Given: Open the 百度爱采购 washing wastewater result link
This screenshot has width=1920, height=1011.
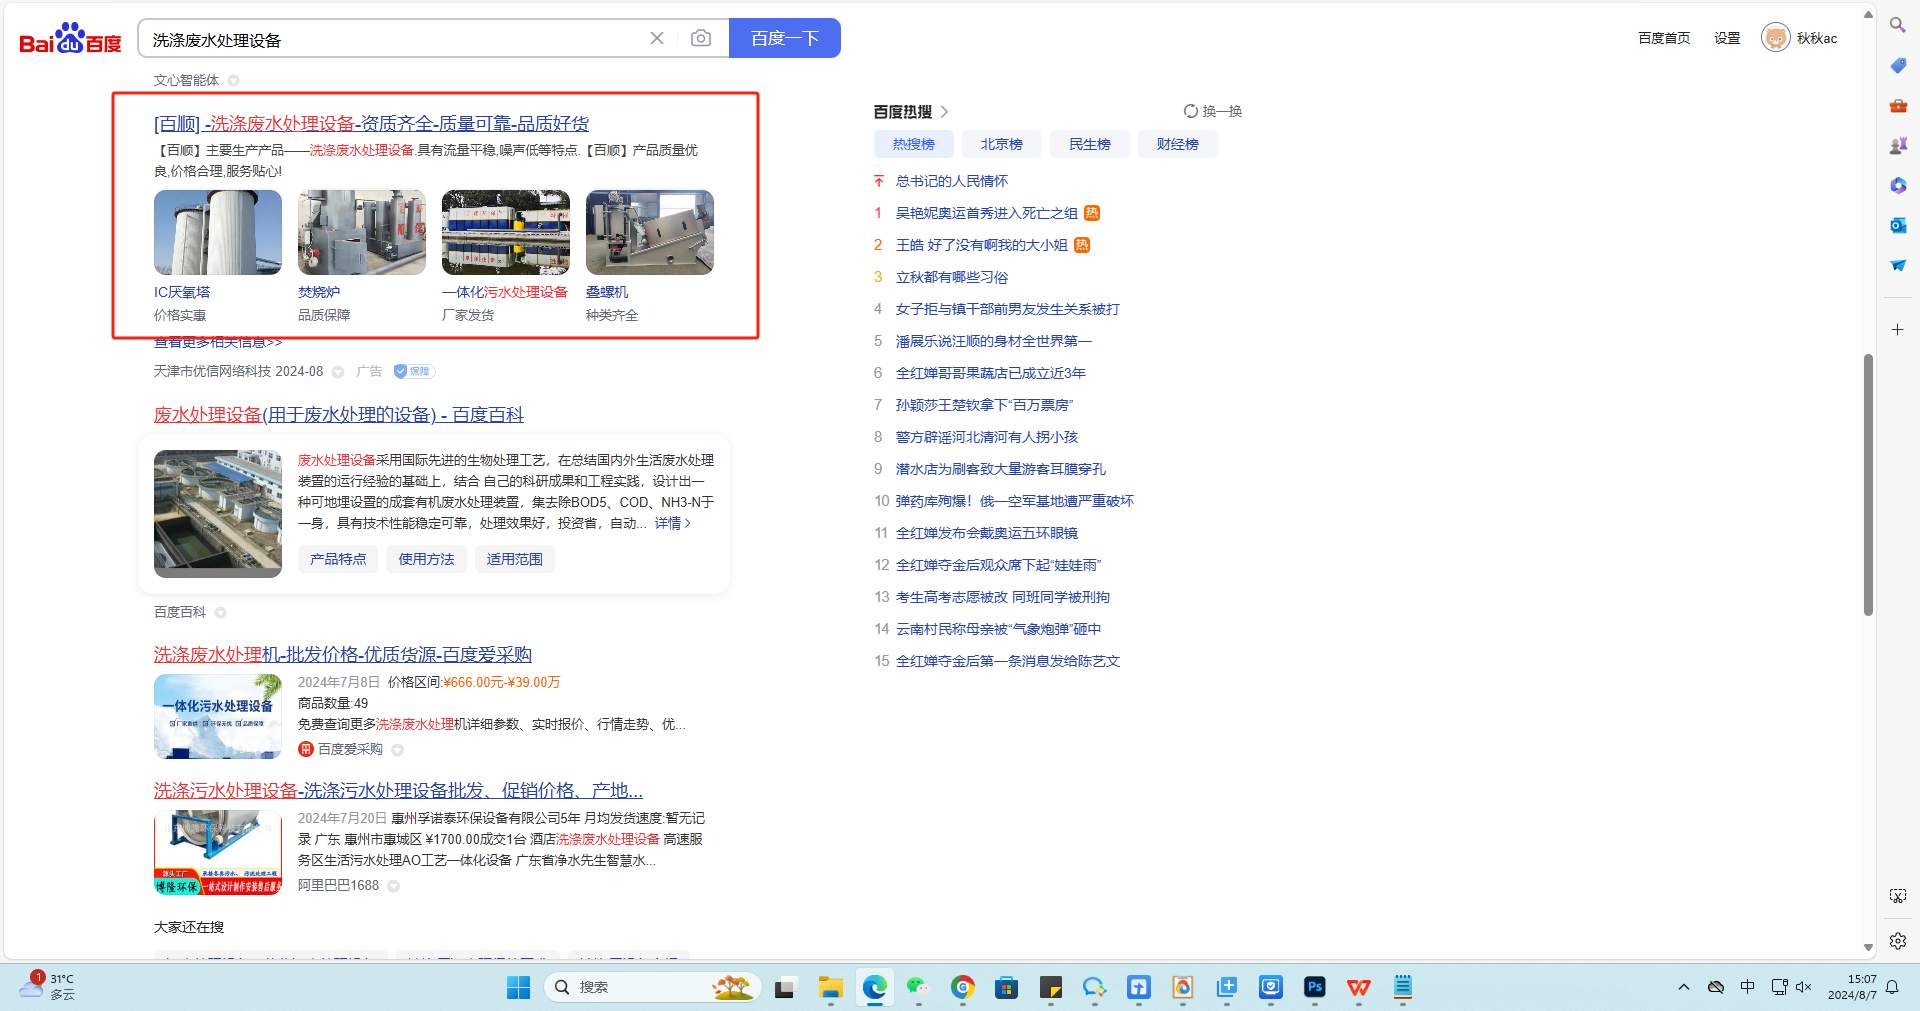Looking at the screenshot, I should click(342, 655).
